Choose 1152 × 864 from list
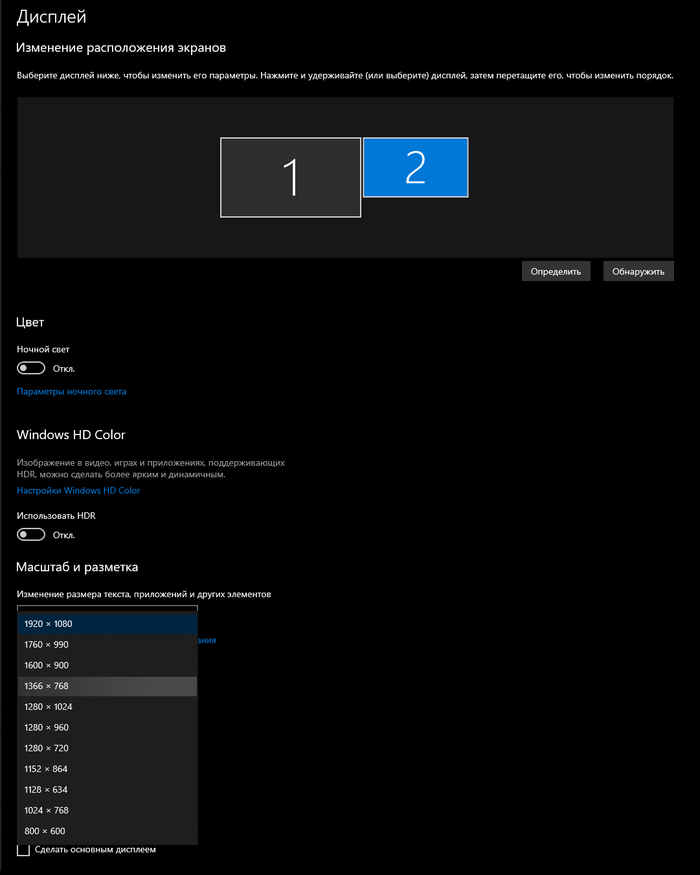 pos(108,769)
